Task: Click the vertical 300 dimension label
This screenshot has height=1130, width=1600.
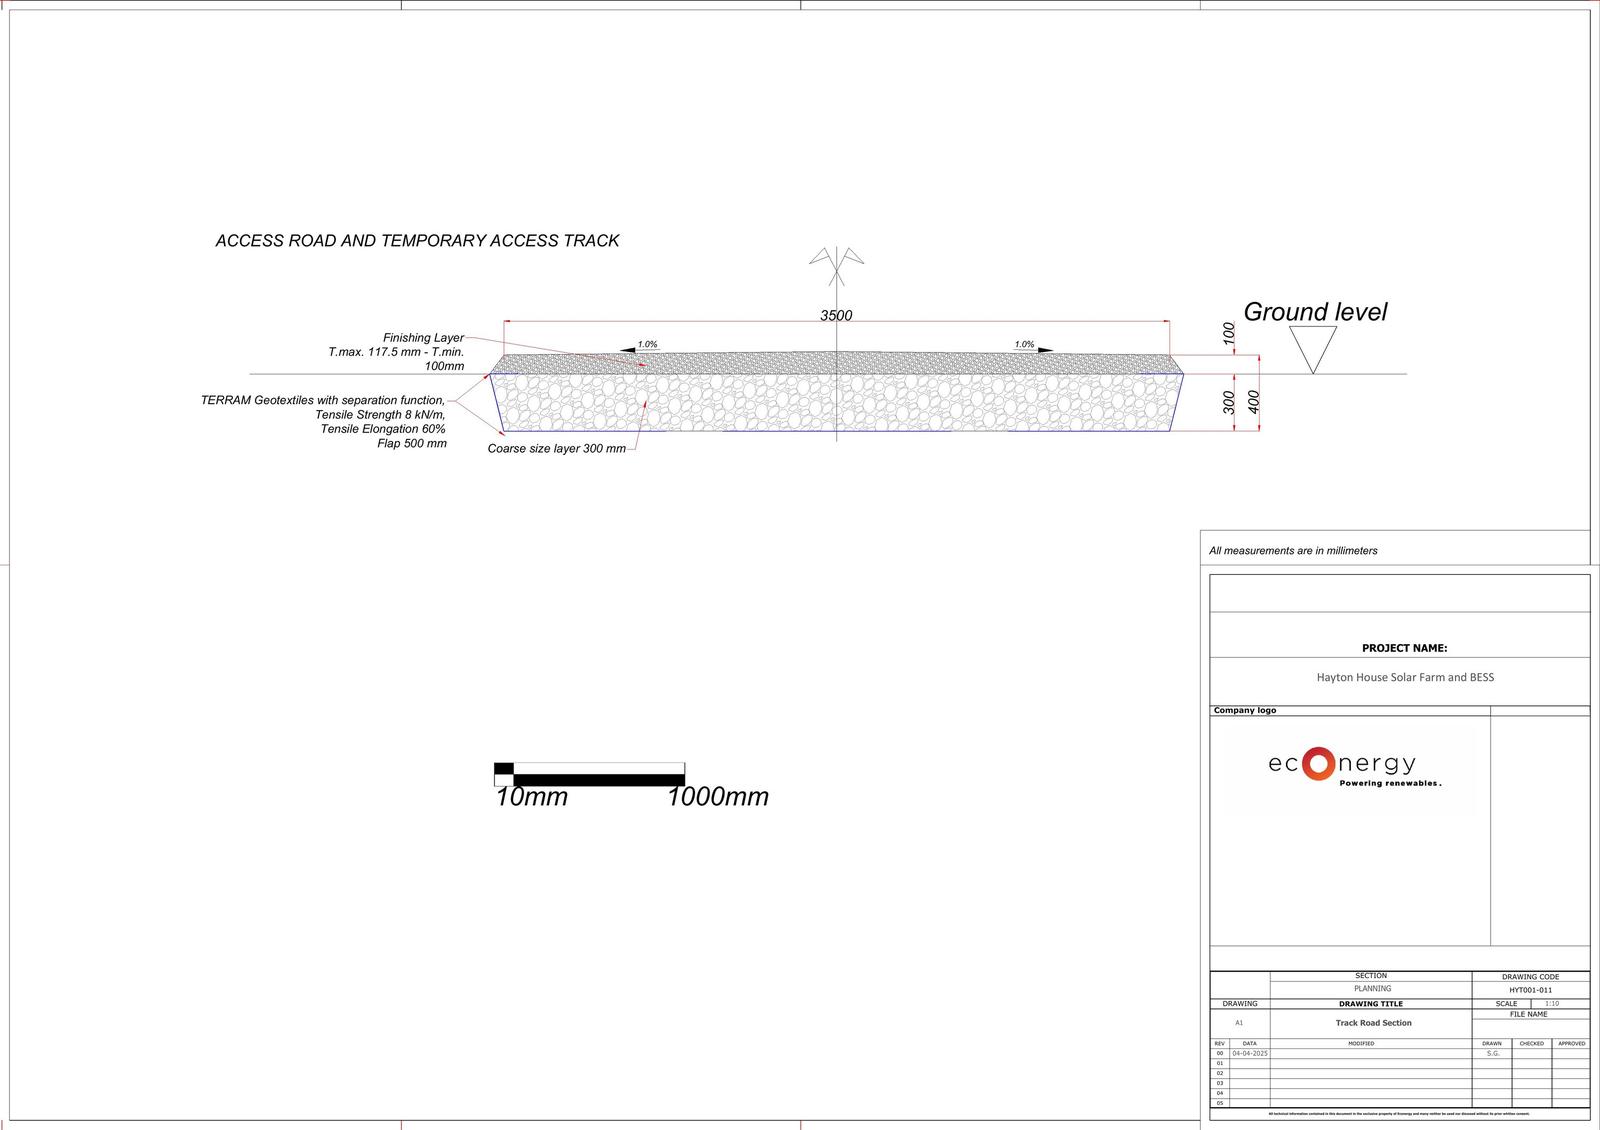Action: [x=1229, y=403]
